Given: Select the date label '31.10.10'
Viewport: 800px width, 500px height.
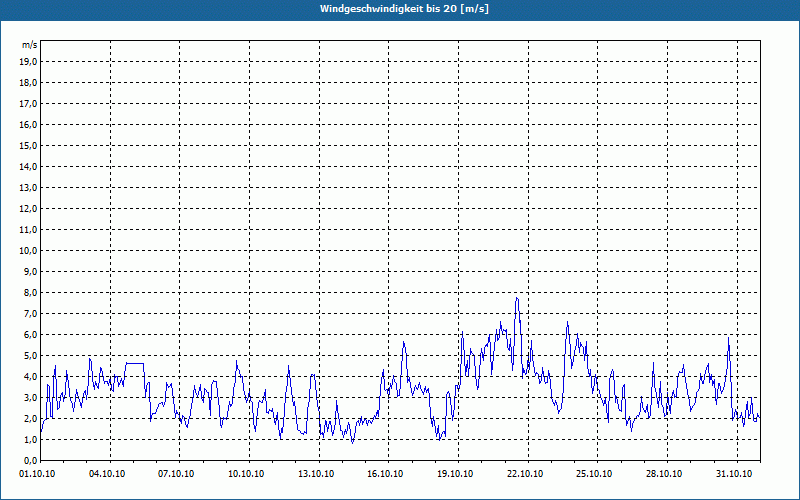Looking at the screenshot, I should [x=733, y=474].
